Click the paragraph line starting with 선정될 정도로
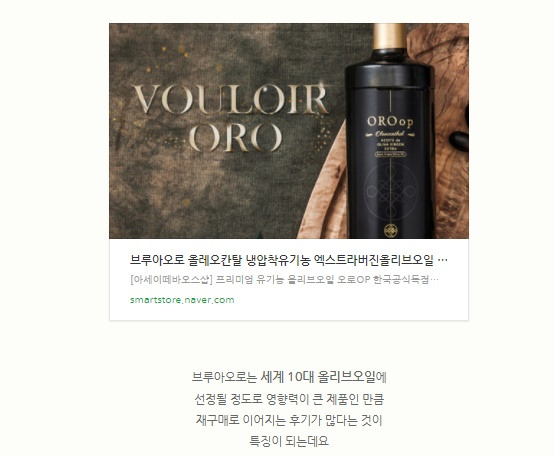 coord(289,399)
